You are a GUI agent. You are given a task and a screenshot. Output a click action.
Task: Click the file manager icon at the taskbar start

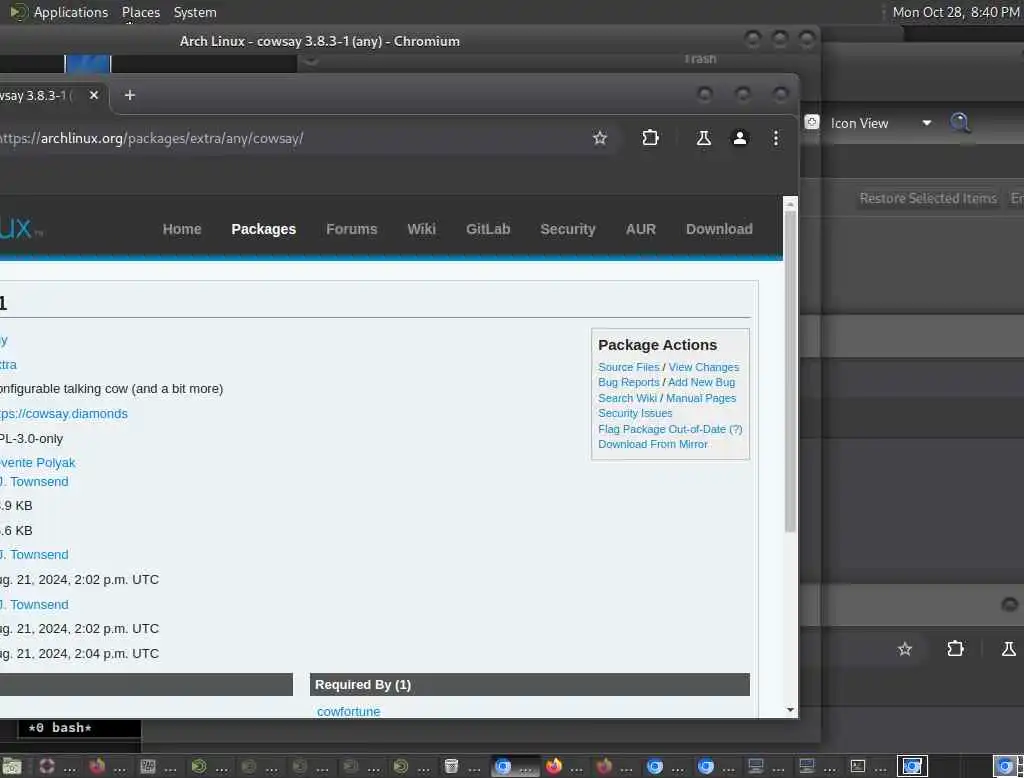pyautogui.click(x=12, y=766)
